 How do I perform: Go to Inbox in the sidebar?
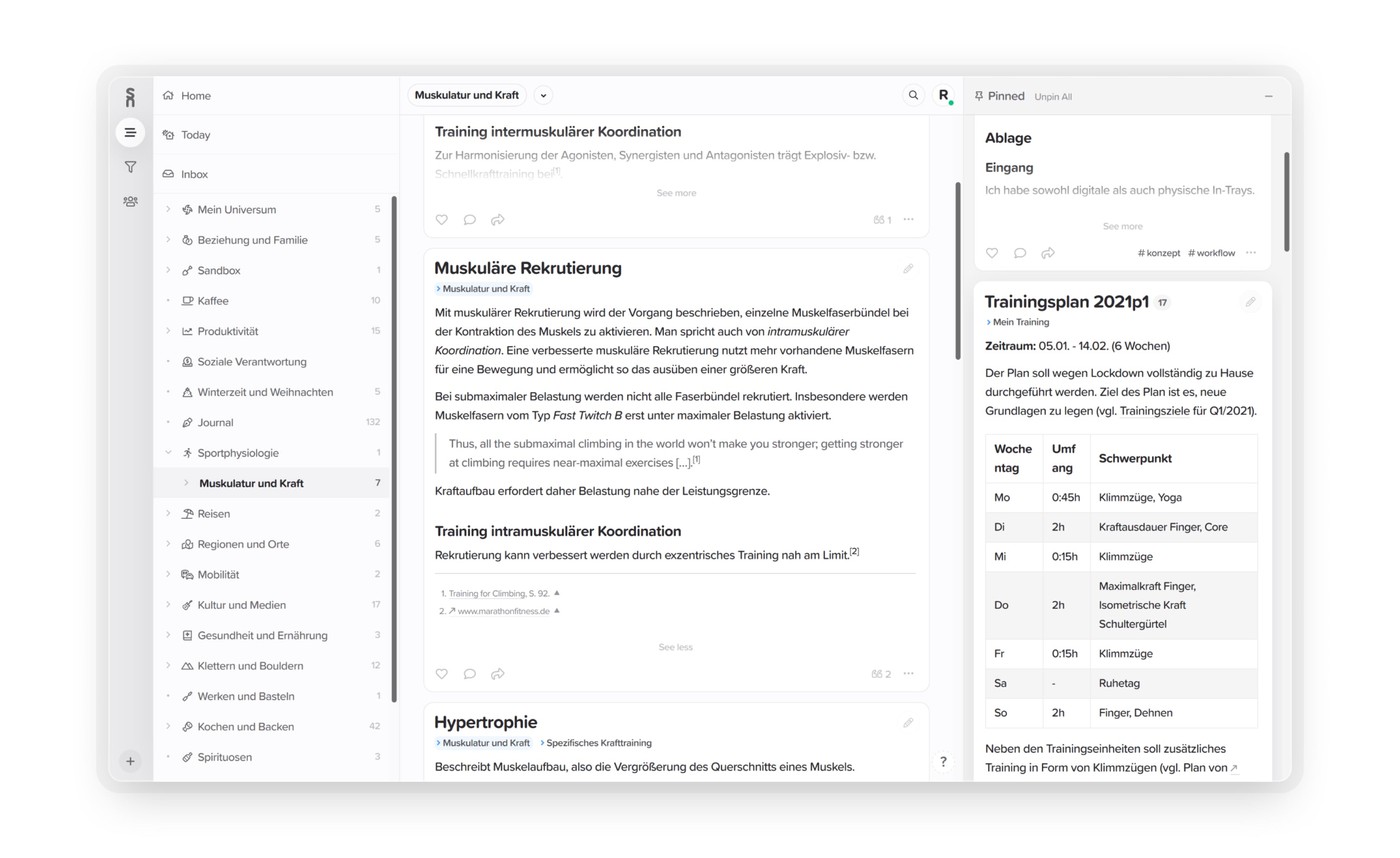(x=194, y=174)
